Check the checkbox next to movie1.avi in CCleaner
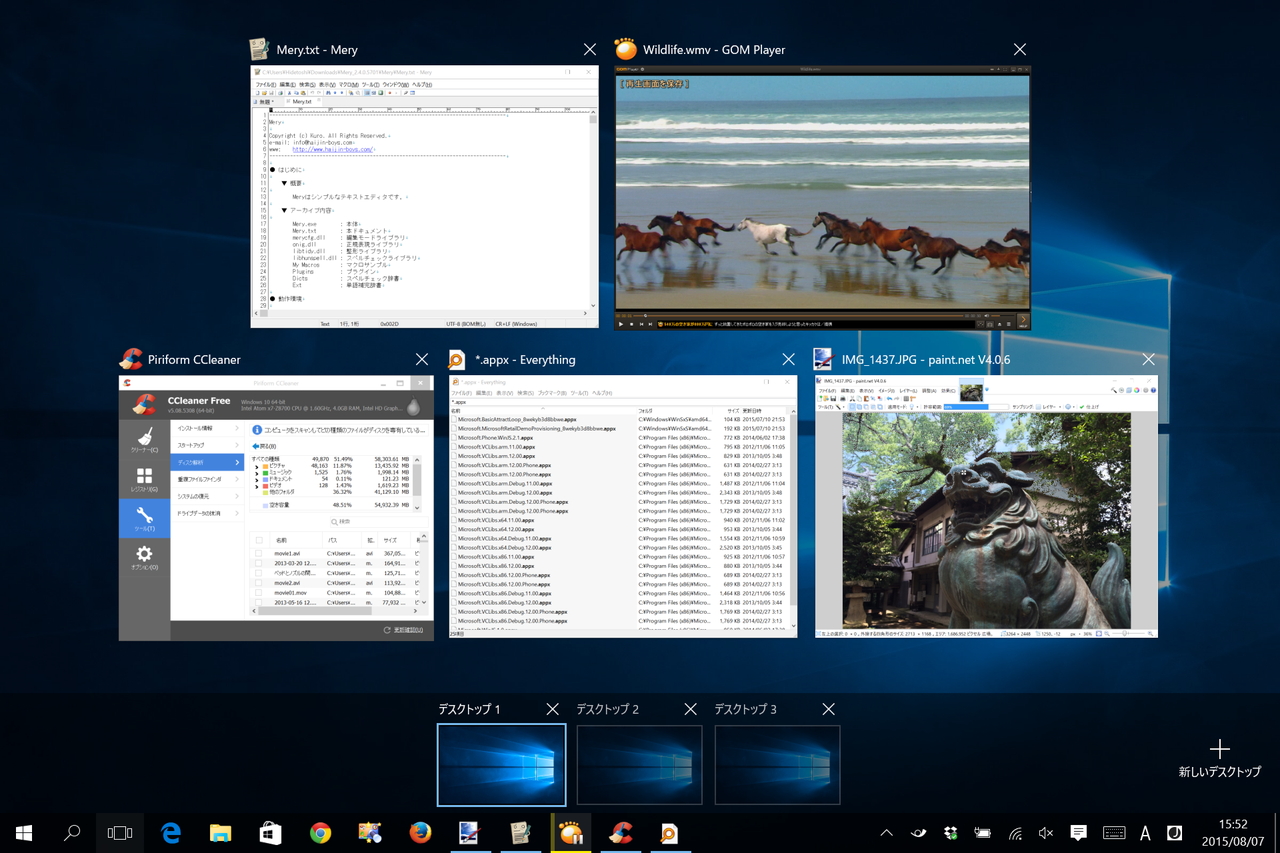 click(258, 553)
